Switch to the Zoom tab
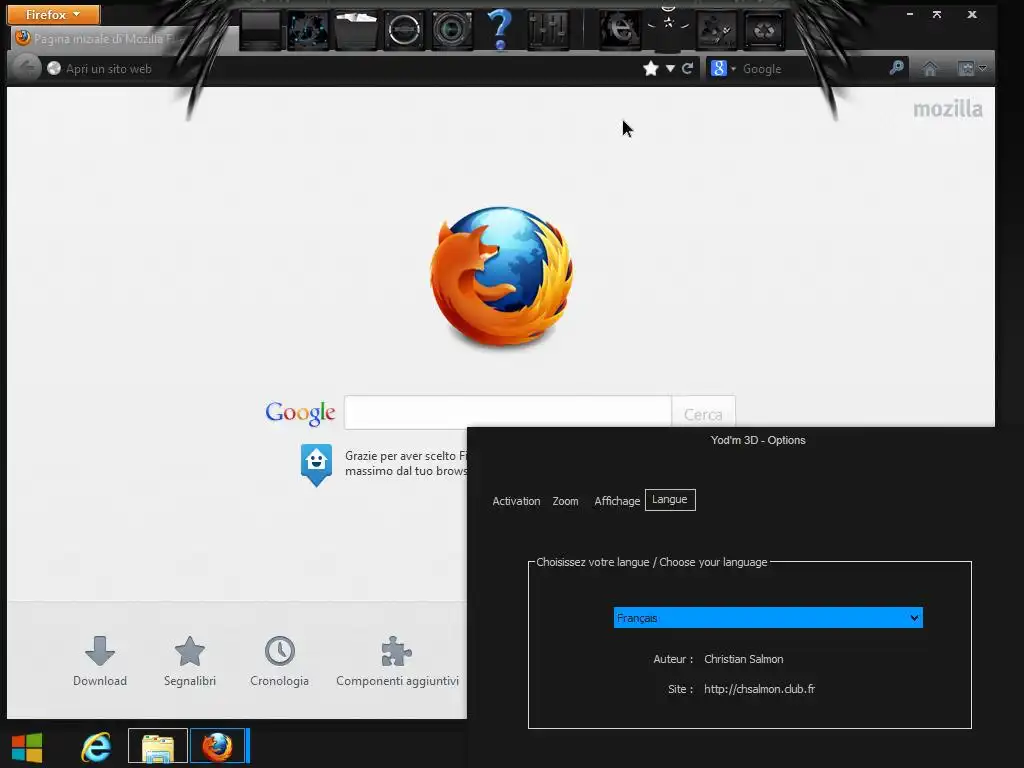1024x768 pixels. (x=566, y=501)
